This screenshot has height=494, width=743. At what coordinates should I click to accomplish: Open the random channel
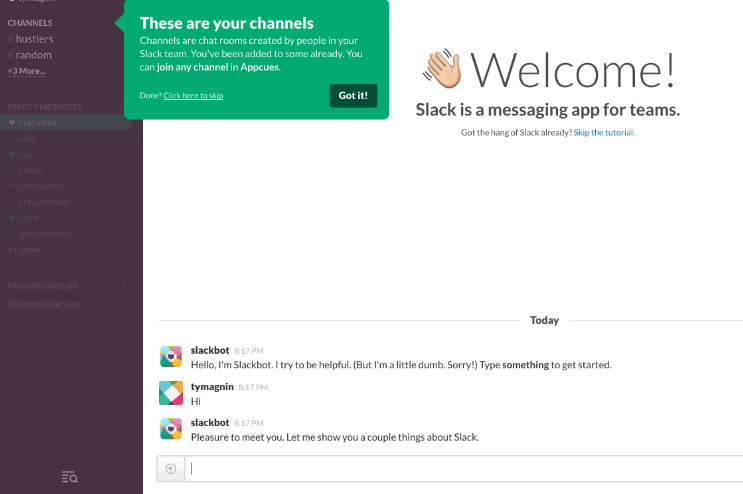(x=29, y=55)
